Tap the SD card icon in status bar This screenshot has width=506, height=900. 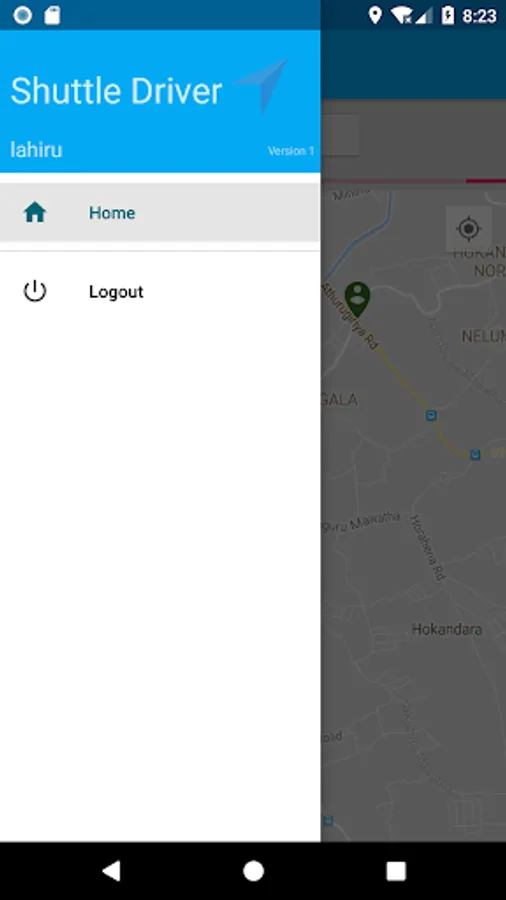tap(52, 15)
